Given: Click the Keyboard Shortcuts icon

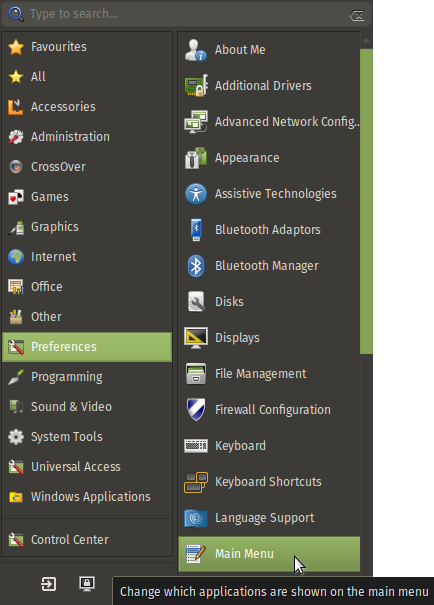Looking at the screenshot, I should (196, 482).
